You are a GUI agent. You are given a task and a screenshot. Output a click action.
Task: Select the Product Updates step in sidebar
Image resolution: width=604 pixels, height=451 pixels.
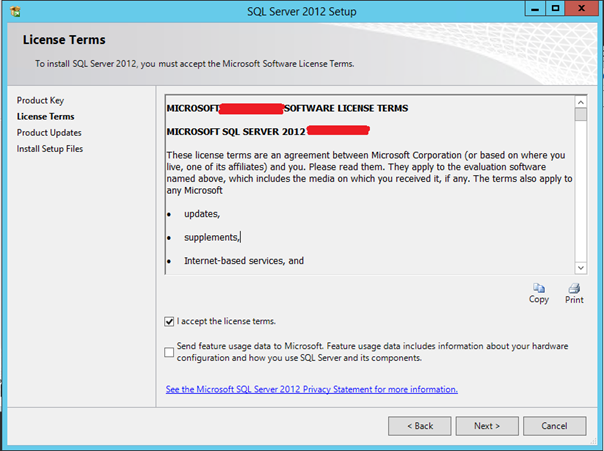pyautogui.click(x=49, y=132)
